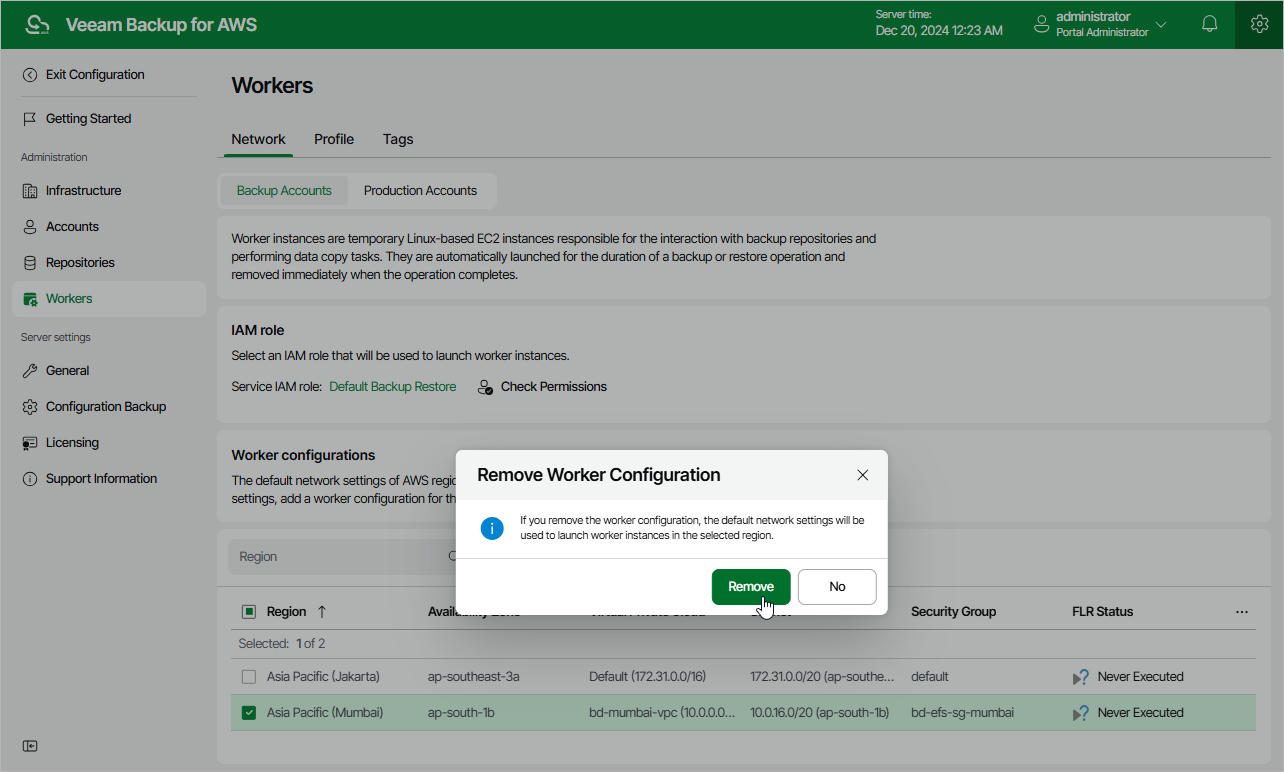1284x772 pixels.
Task: Check the Asia Pacific (Jakarta) row checkbox
Action: [249, 677]
